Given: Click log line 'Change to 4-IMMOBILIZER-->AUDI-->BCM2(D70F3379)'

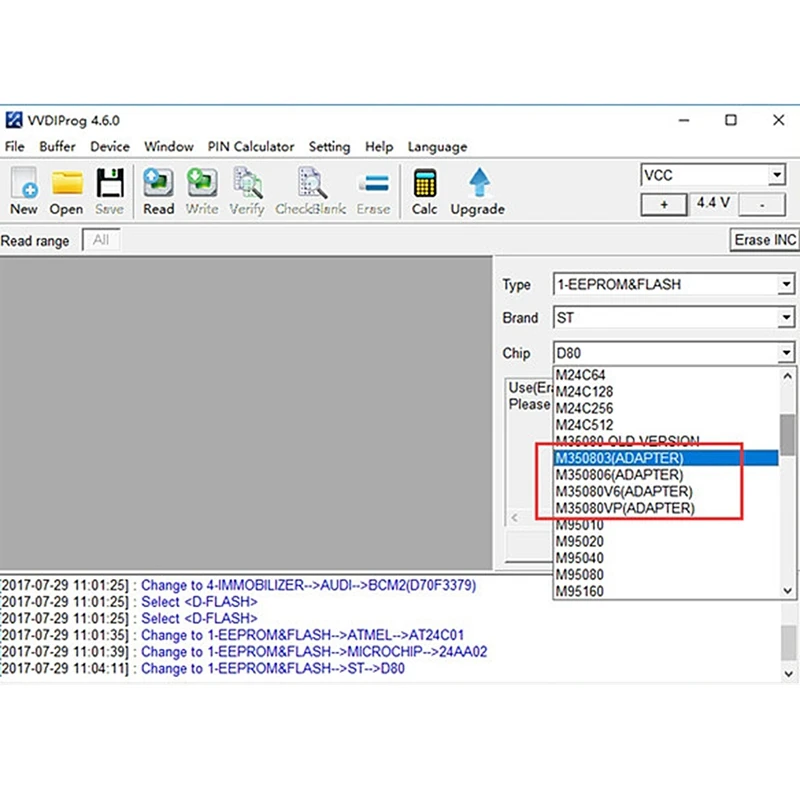Looking at the screenshot, I should click(x=309, y=585).
